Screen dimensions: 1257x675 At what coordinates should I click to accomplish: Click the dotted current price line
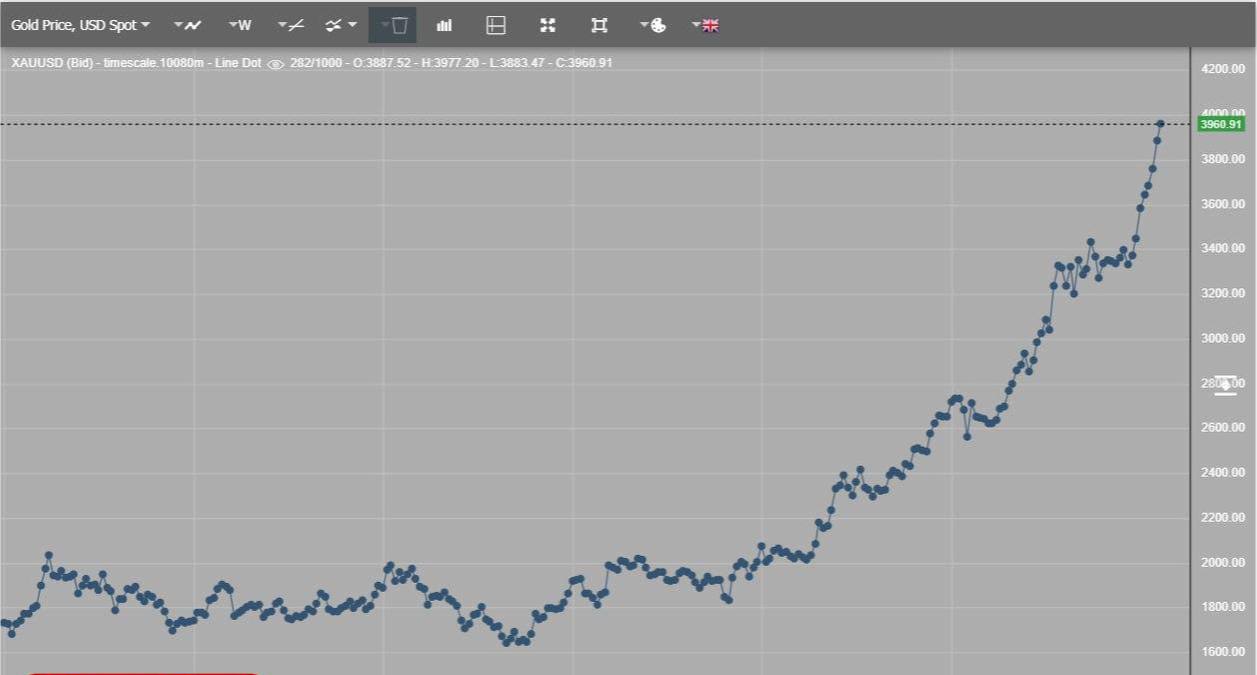[x=600, y=124]
